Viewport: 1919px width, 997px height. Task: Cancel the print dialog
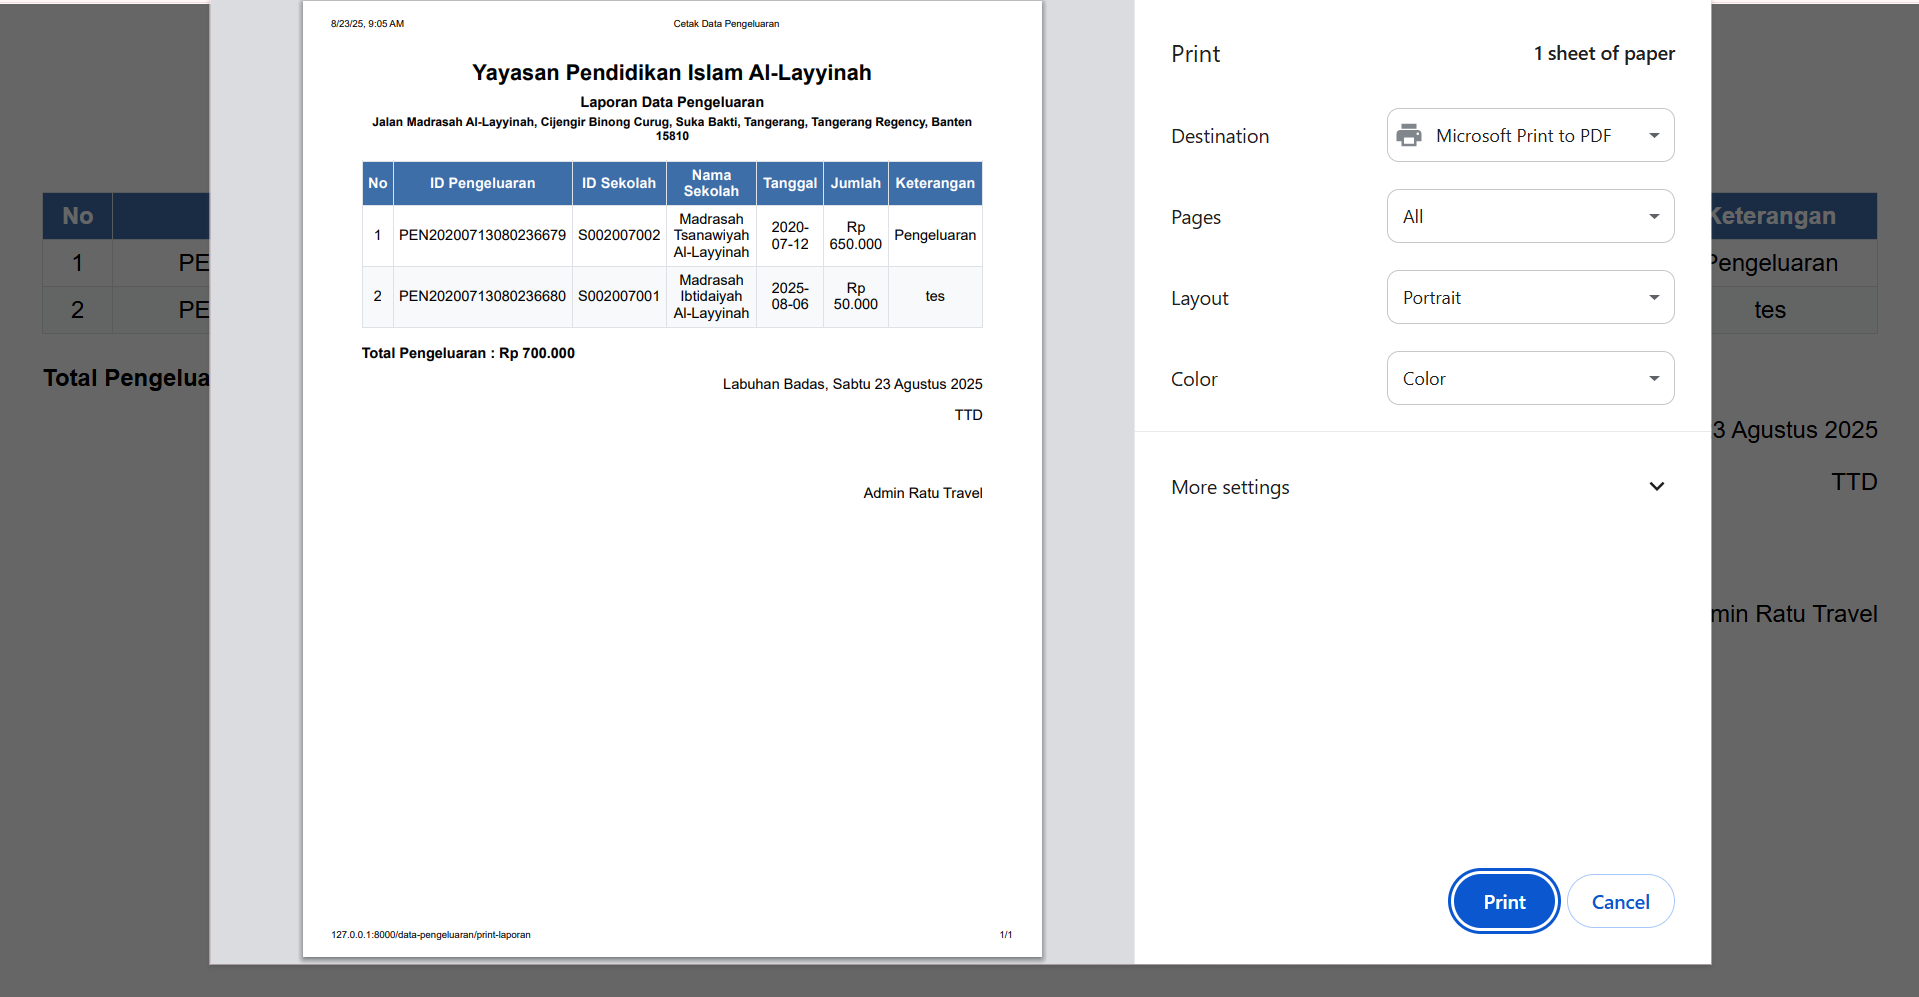tap(1620, 902)
